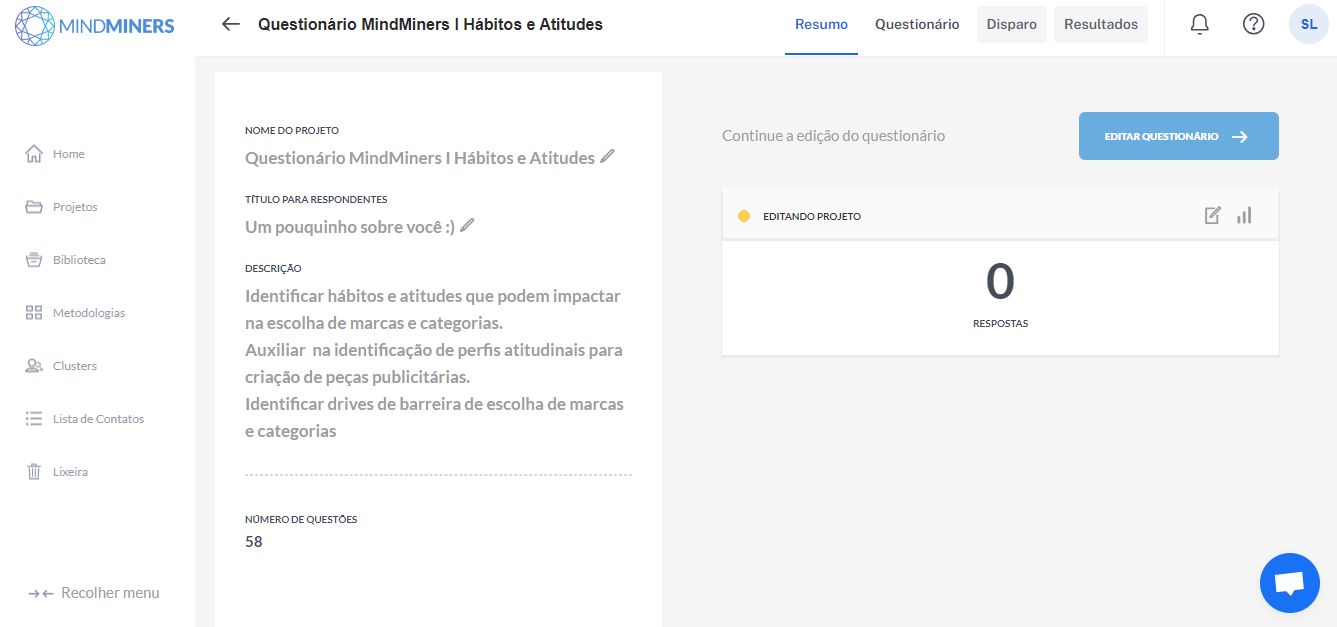Edit respondent title with pencil icon

tap(467, 225)
